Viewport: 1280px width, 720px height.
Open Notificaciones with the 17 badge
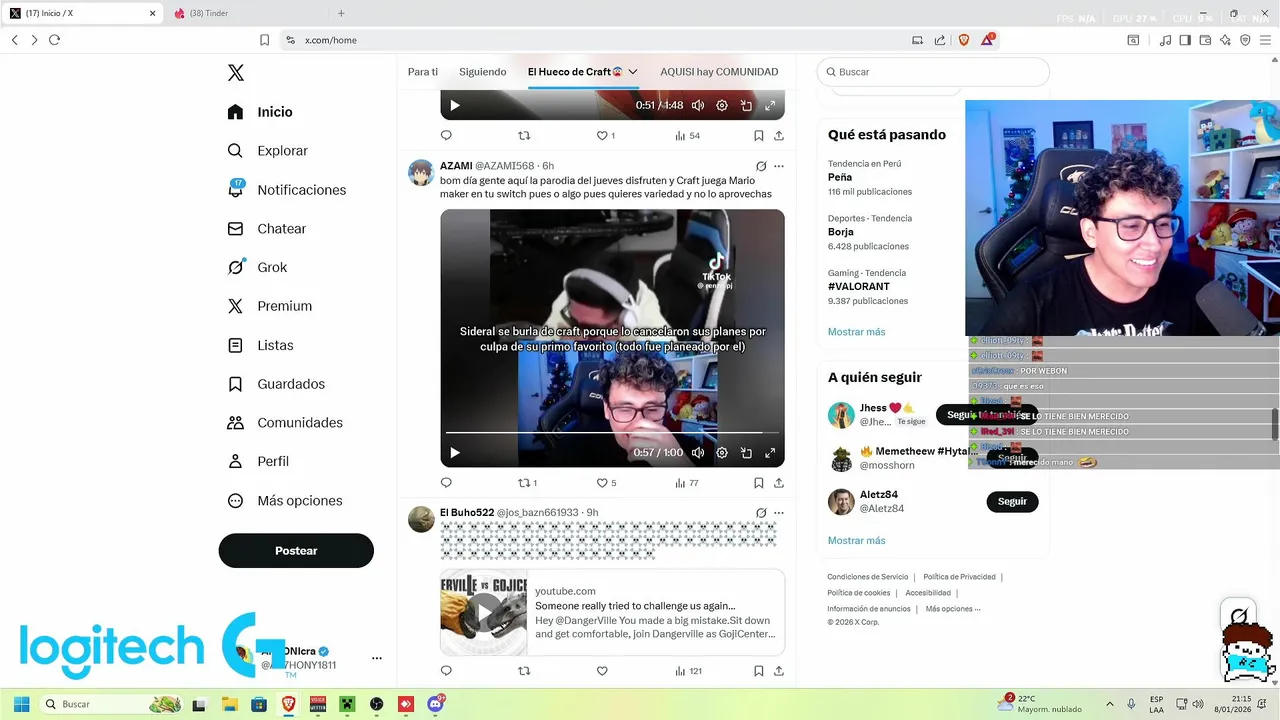coord(287,190)
